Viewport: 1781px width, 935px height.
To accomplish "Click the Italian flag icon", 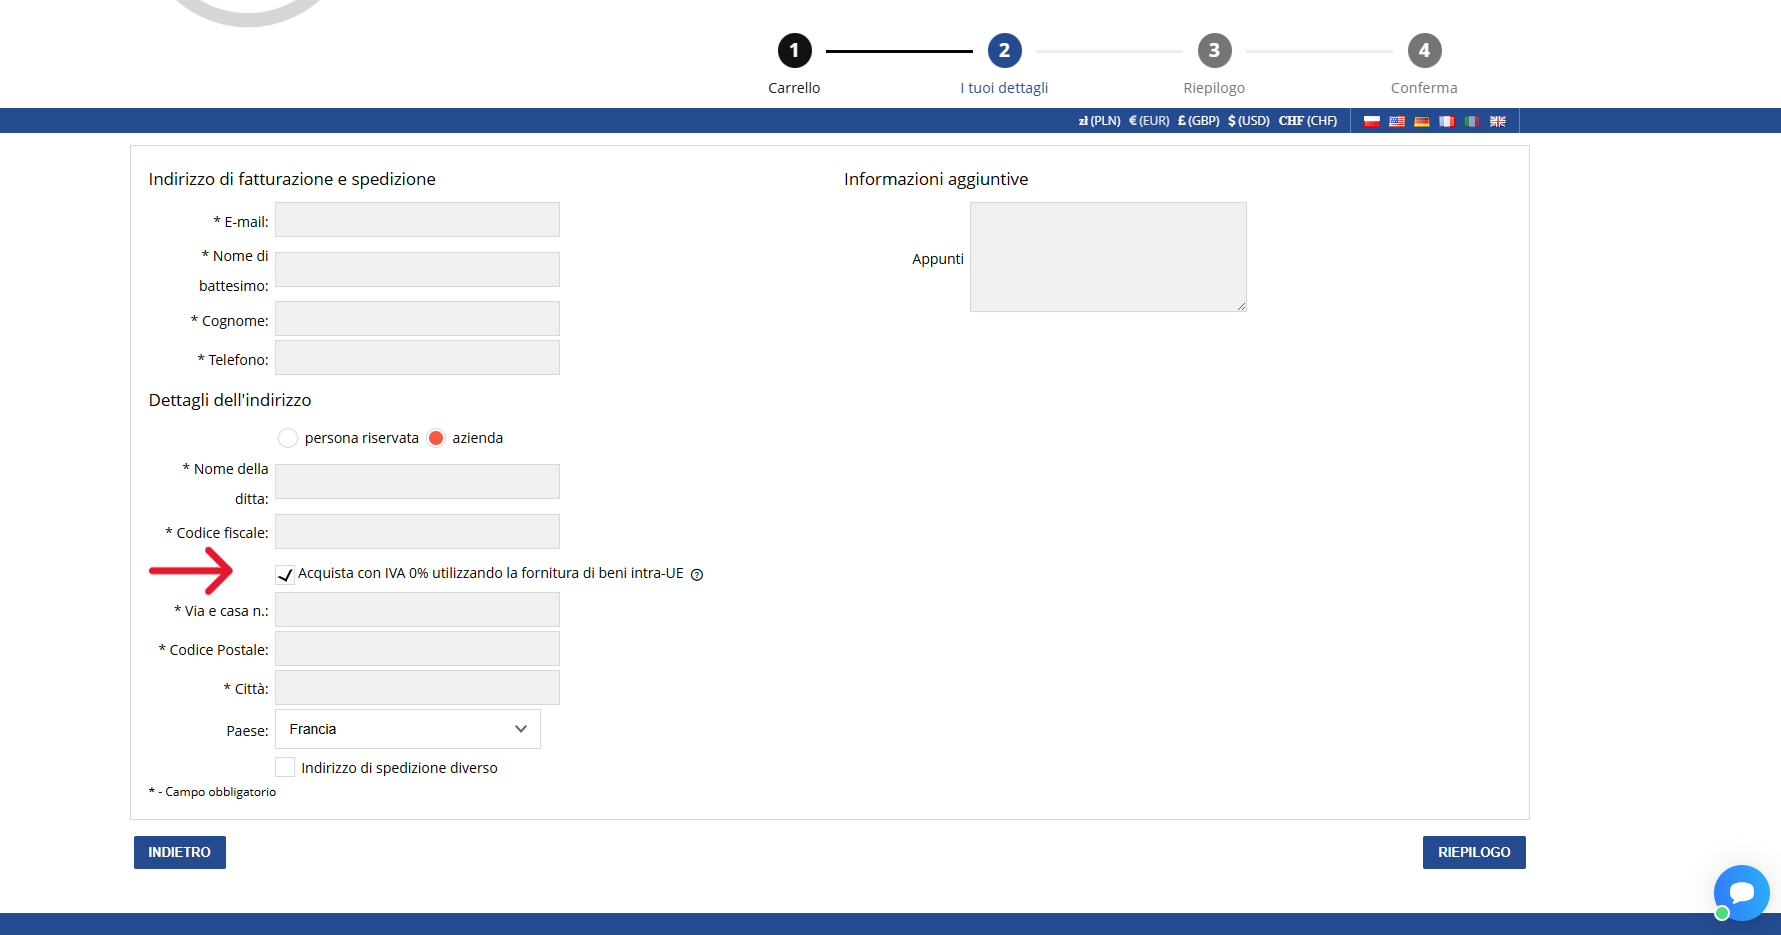I will 1471,121.
